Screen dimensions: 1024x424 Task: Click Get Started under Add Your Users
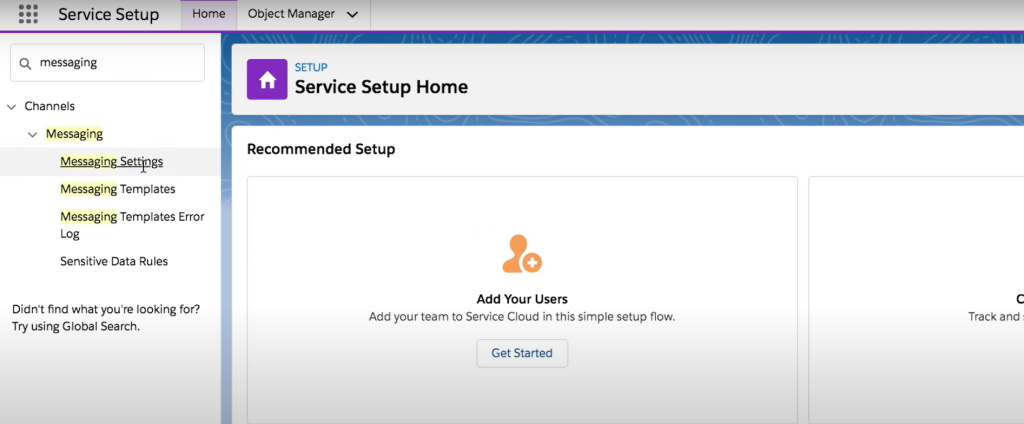[x=522, y=353]
